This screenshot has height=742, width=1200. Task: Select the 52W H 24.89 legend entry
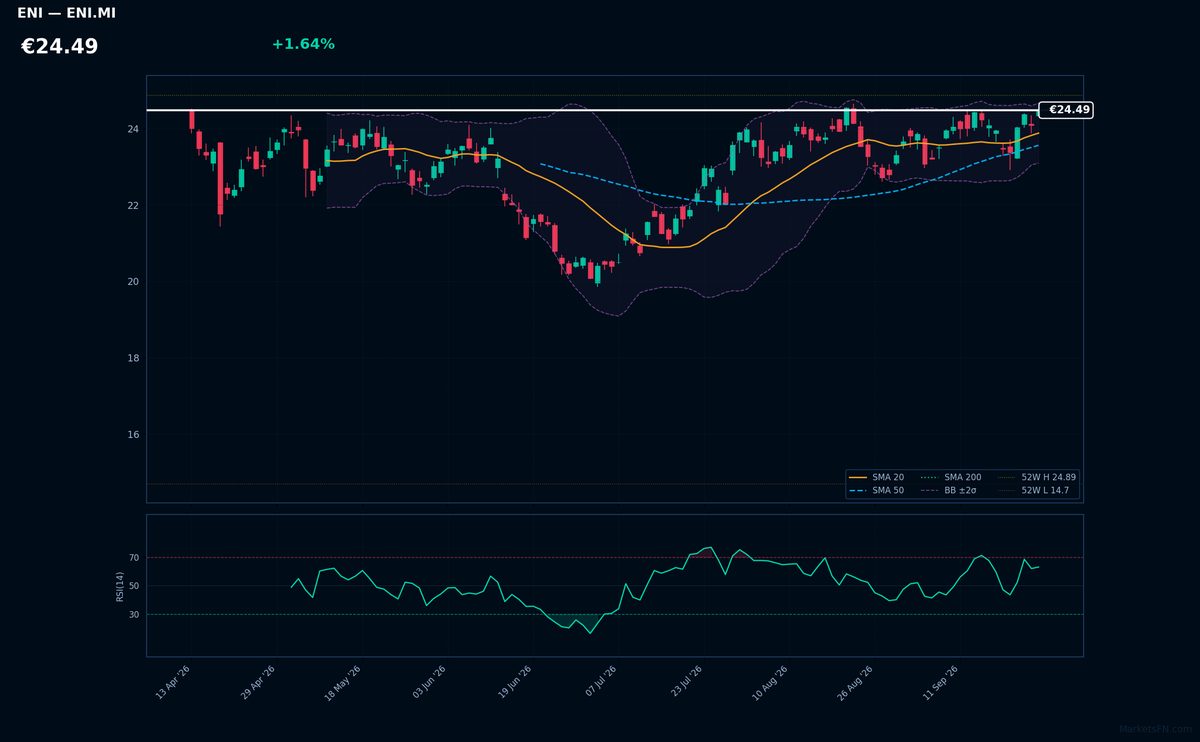click(x=1037, y=478)
